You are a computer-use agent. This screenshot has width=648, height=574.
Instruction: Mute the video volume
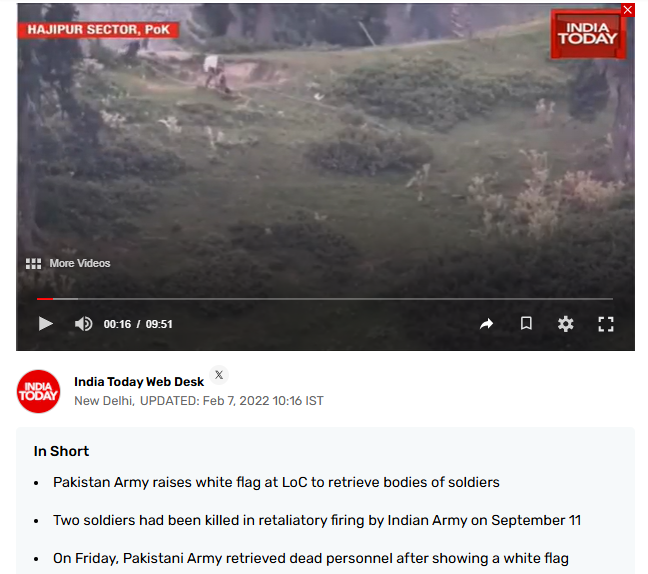(x=83, y=324)
